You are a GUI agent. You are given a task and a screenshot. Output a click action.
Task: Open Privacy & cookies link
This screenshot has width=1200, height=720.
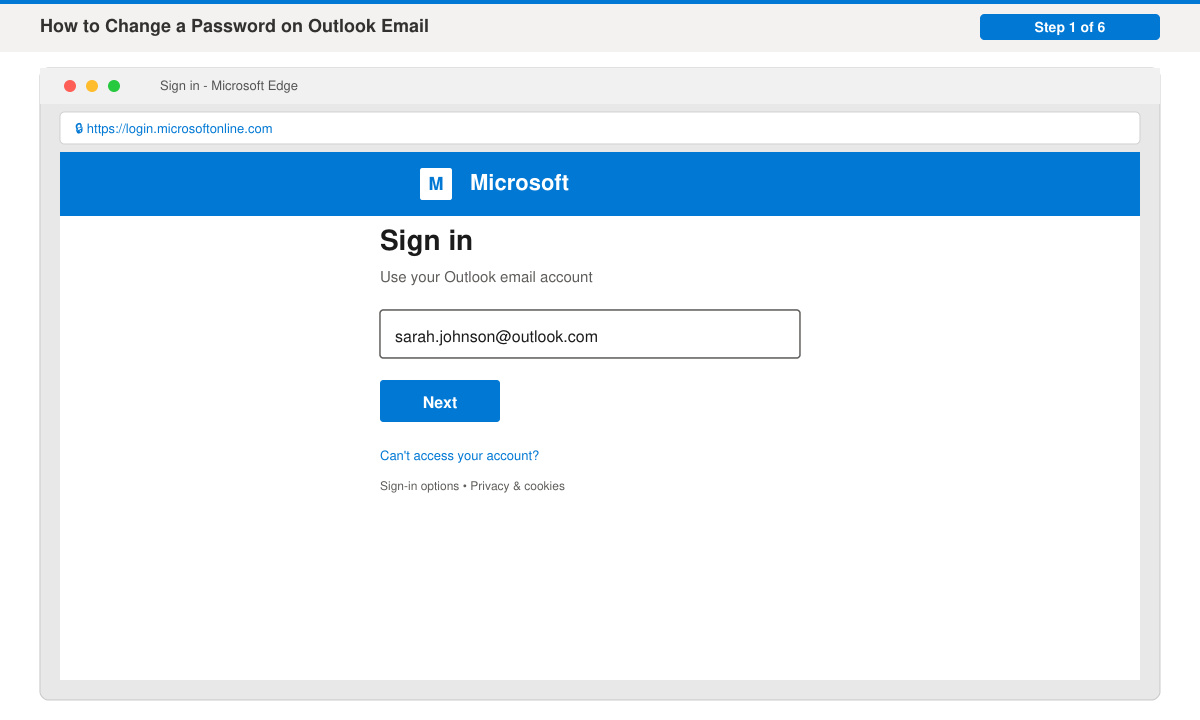pyautogui.click(x=518, y=486)
